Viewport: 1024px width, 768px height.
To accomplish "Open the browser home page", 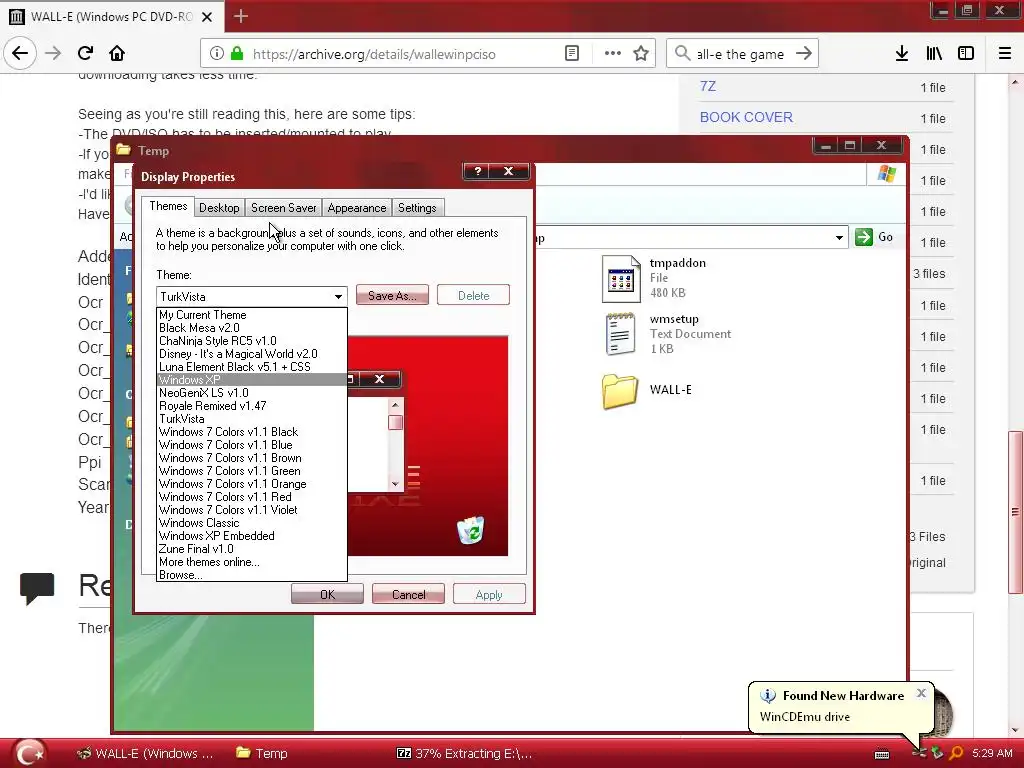I will 117,54.
